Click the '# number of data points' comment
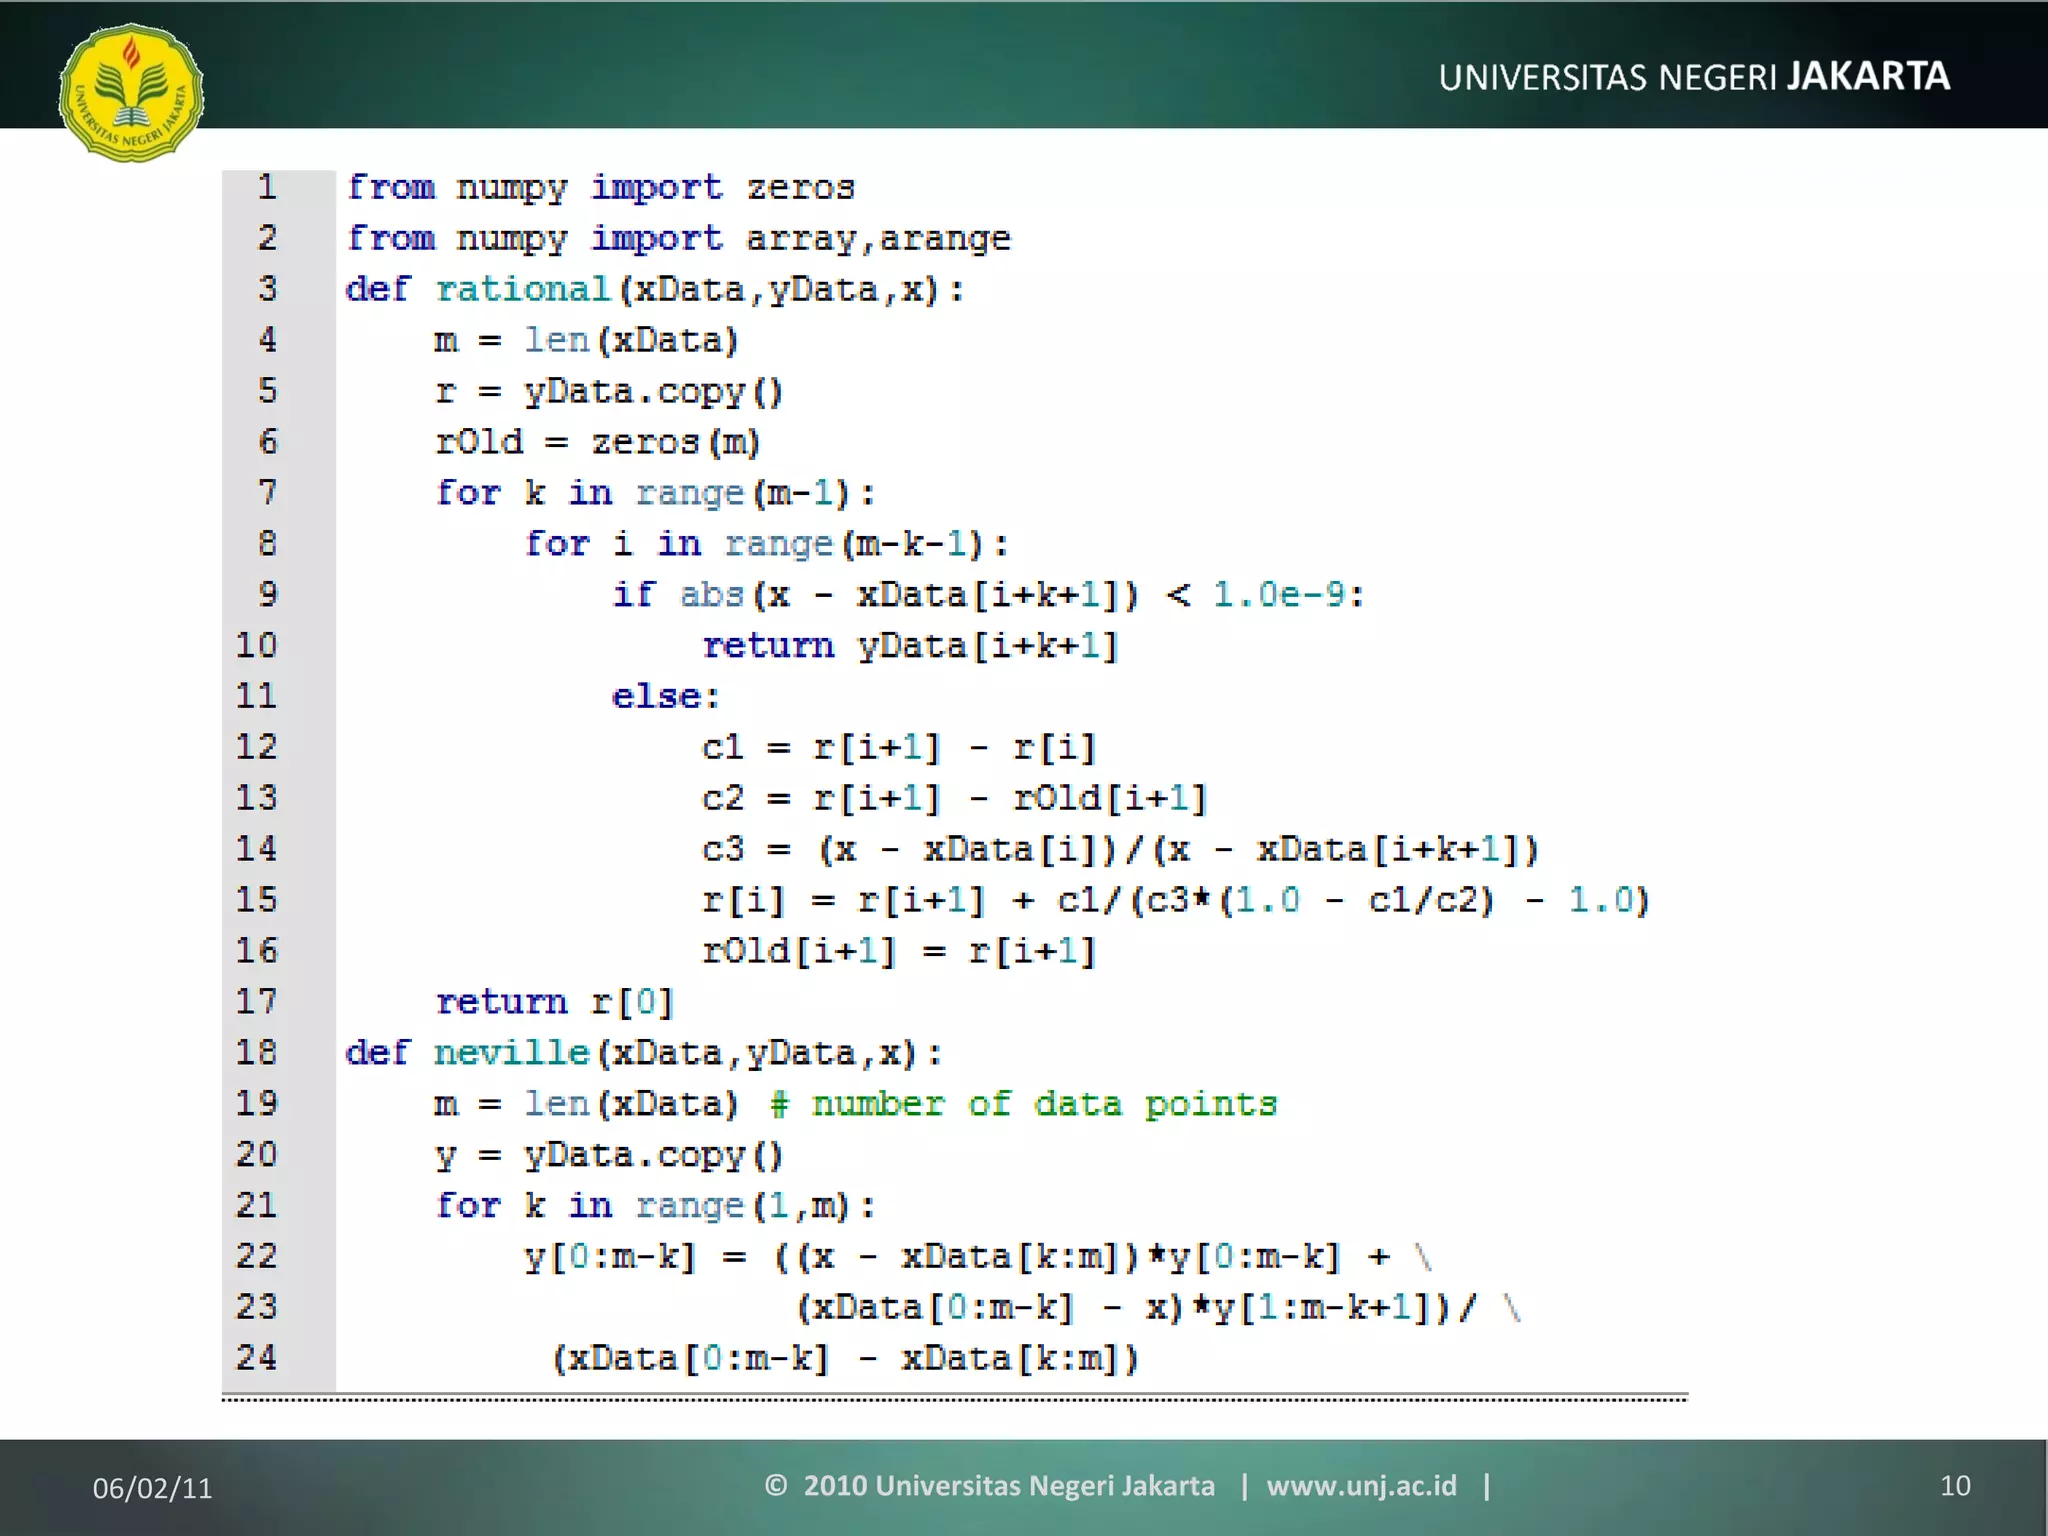2048x1536 pixels. tap(1024, 1104)
